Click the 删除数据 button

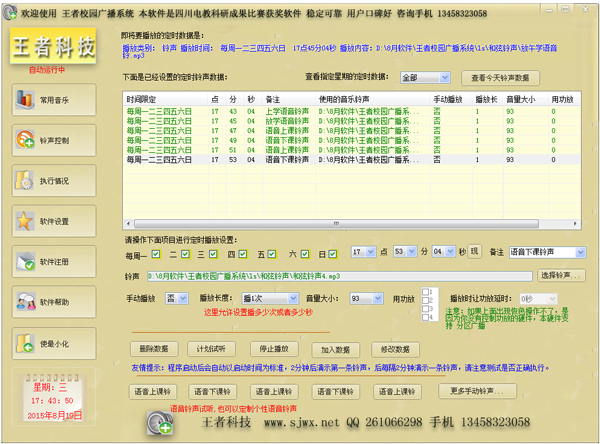click(154, 349)
